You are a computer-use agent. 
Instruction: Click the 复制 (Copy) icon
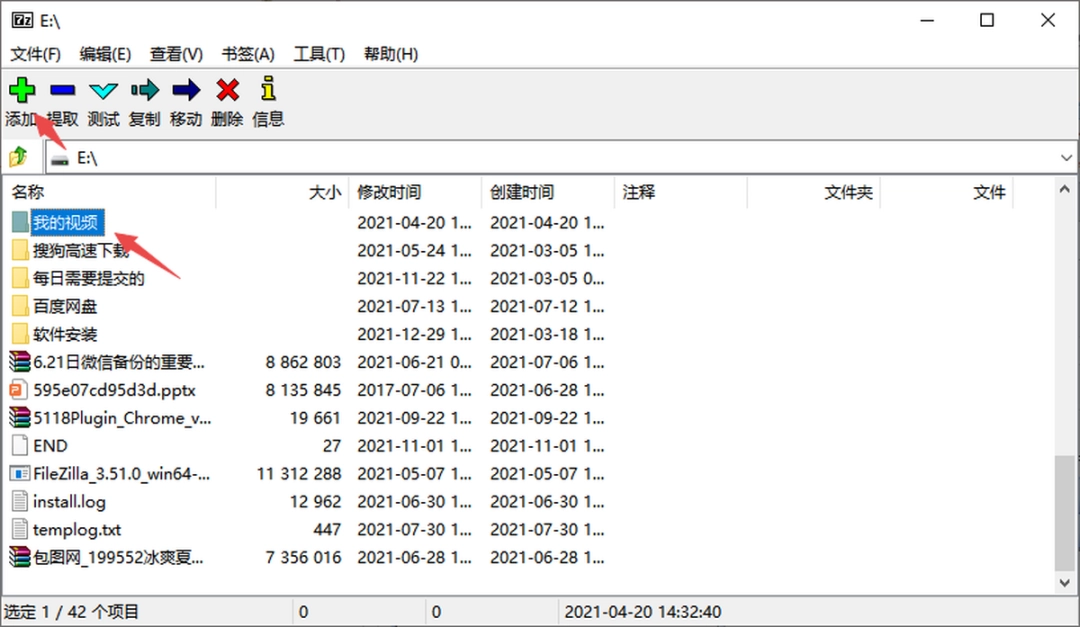tap(144, 90)
